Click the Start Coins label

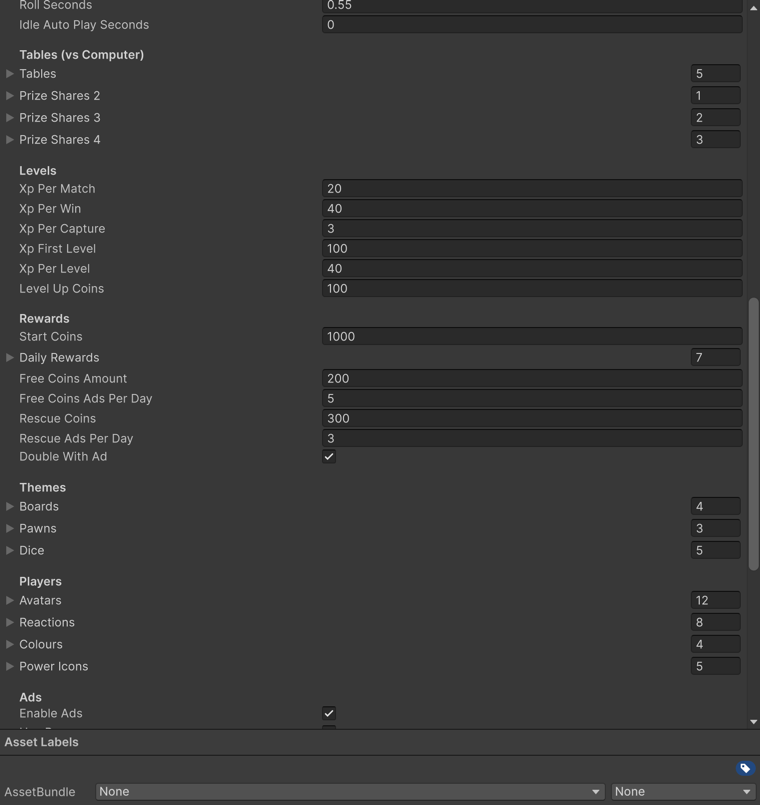click(51, 336)
